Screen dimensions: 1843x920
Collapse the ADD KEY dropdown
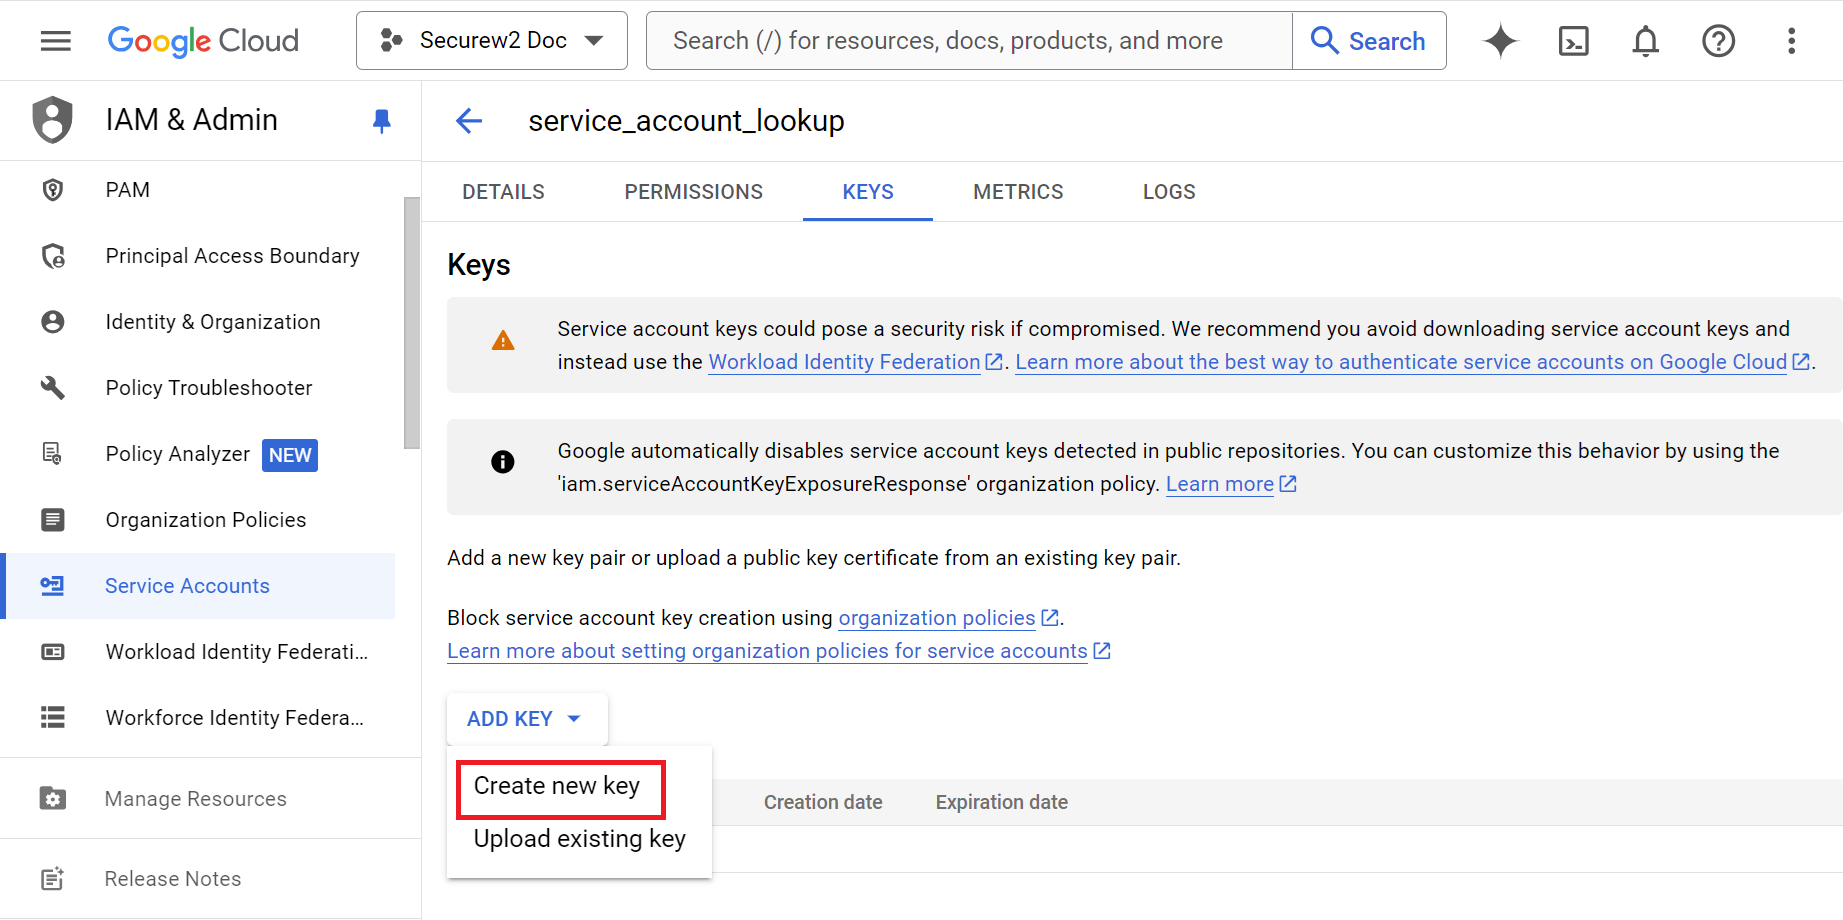click(x=526, y=719)
